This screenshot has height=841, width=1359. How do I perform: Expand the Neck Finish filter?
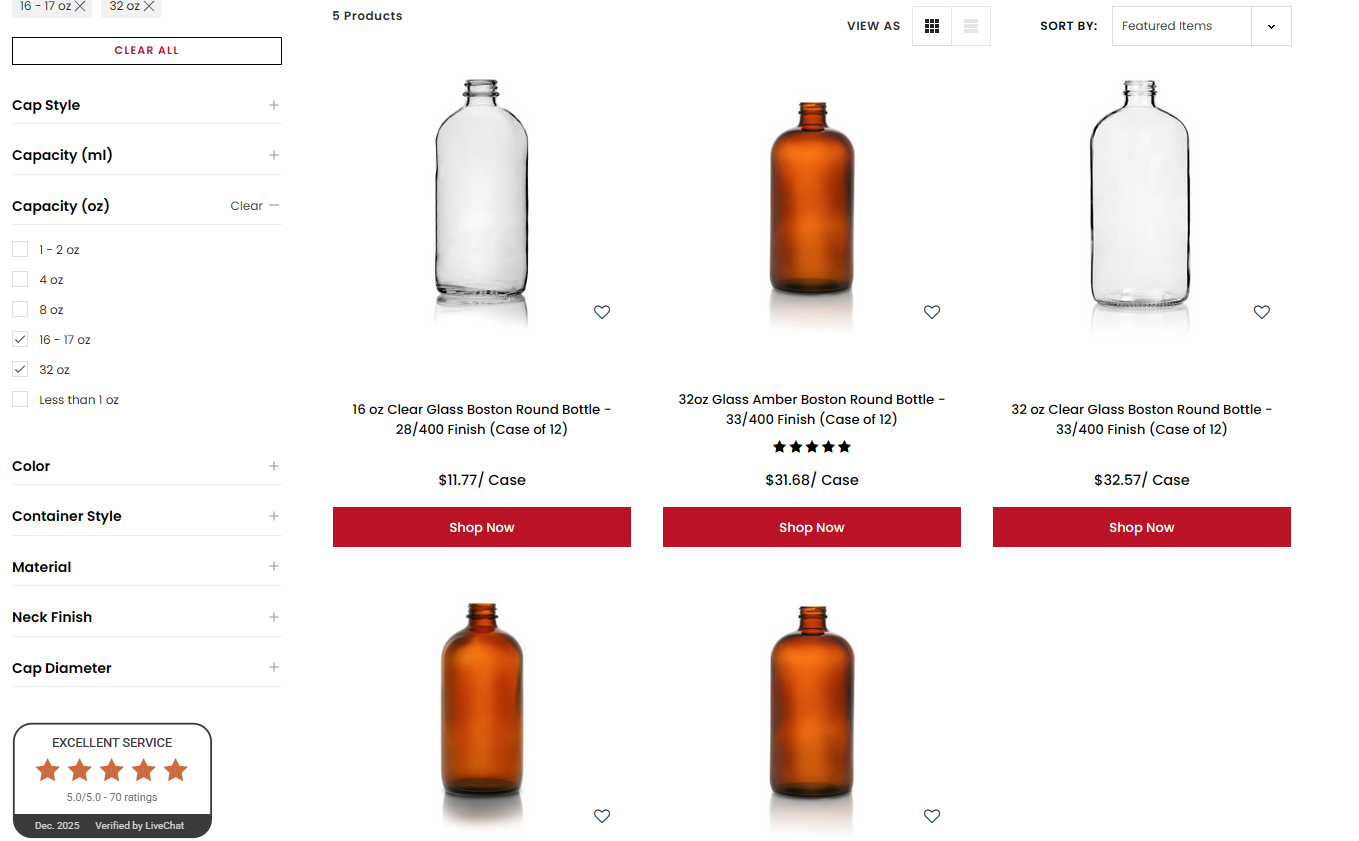(x=273, y=617)
